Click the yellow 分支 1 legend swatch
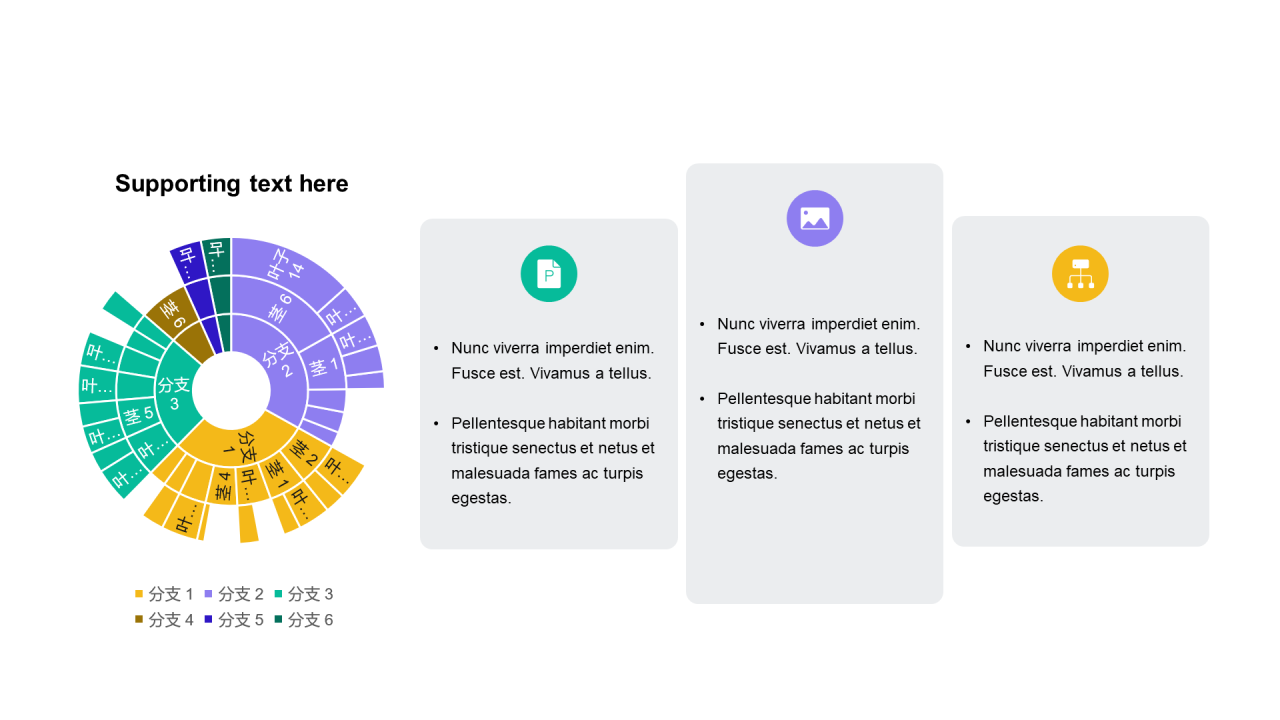The height and width of the screenshot is (720, 1280). 139,594
